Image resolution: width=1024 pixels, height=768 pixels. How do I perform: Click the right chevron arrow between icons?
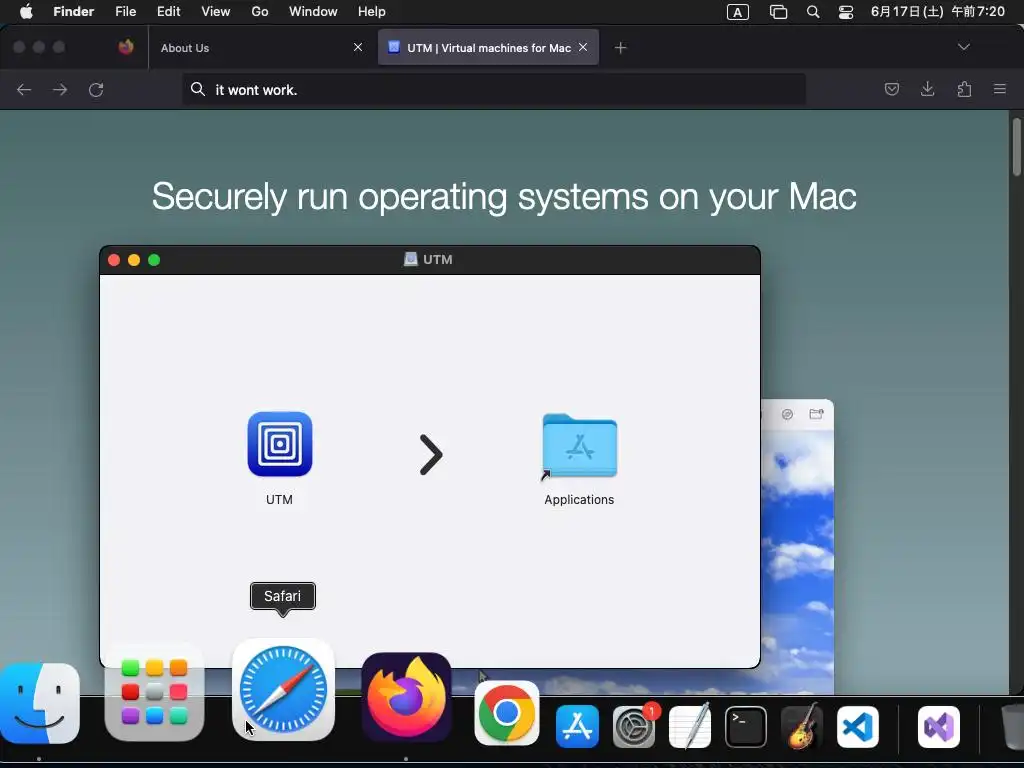(431, 455)
